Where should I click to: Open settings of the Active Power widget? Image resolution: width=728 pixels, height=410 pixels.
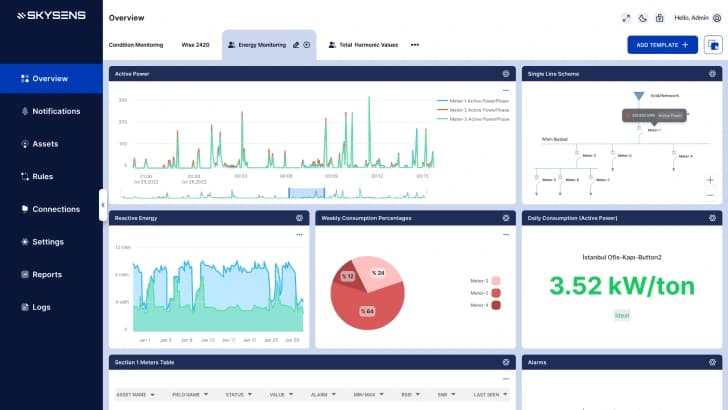(506, 74)
